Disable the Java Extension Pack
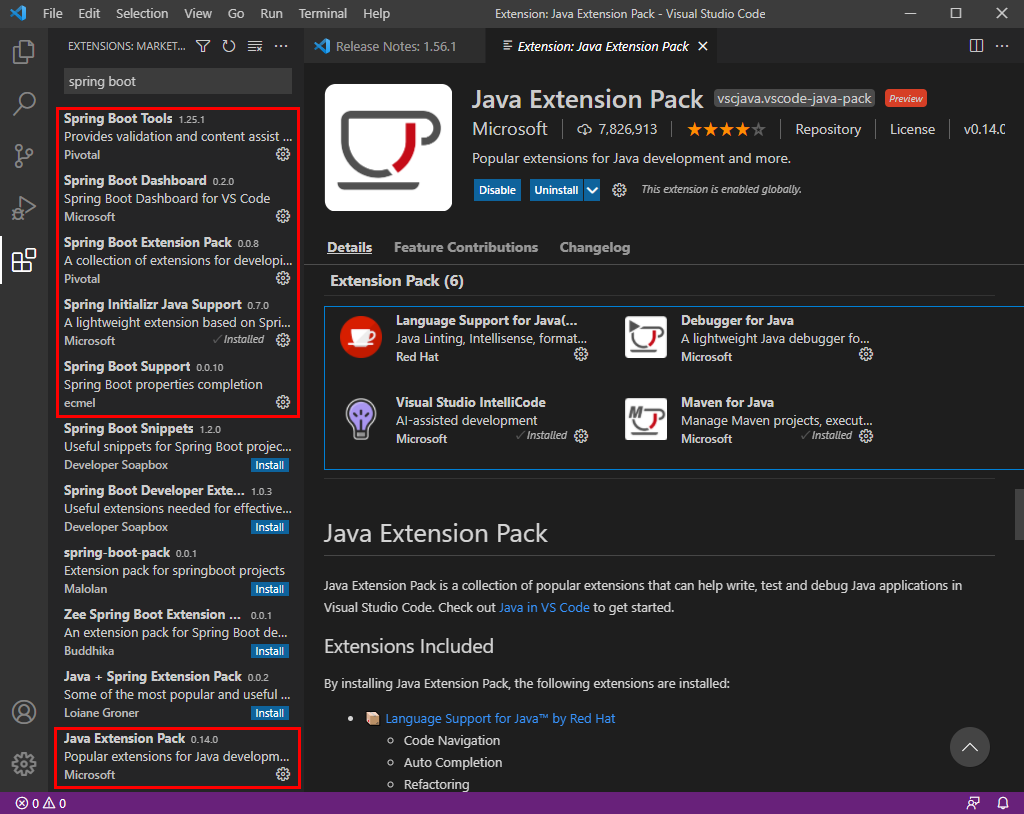This screenshot has height=814, width=1024. (x=497, y=190)
